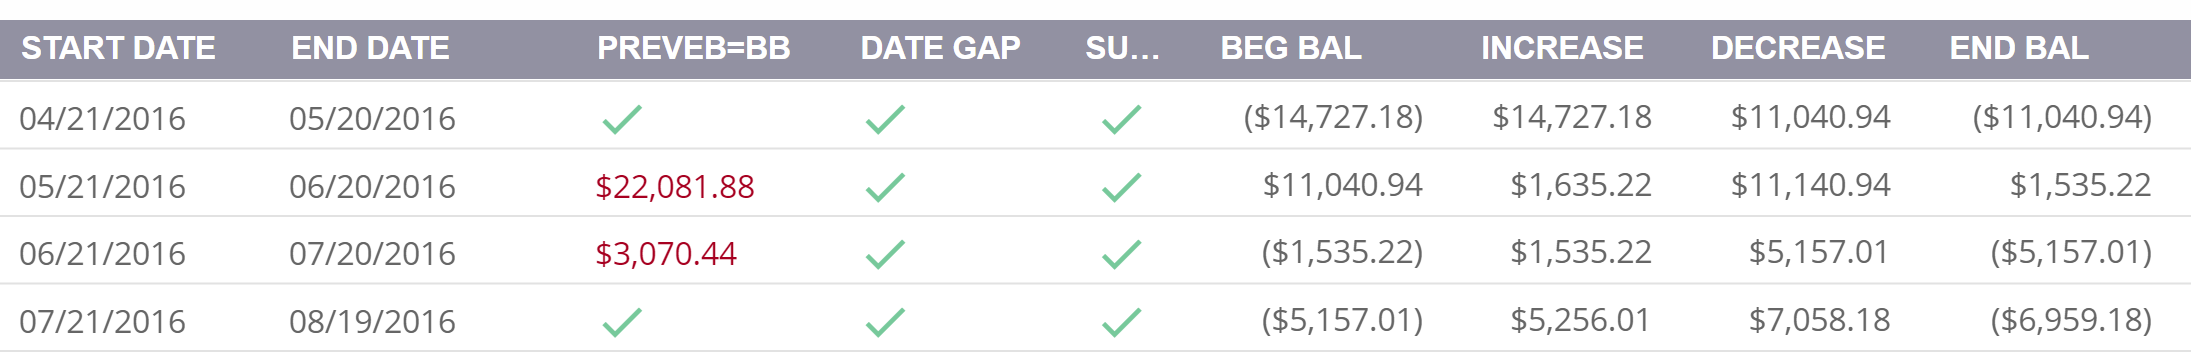Screen dimensions: 2191x363
Task: Click red $3,070.44 discrepancy value
Action: [666, 254]
